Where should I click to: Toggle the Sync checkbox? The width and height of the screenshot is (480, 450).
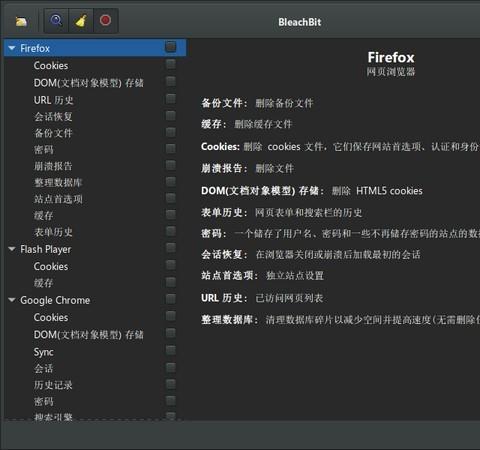tap(171, 350)
